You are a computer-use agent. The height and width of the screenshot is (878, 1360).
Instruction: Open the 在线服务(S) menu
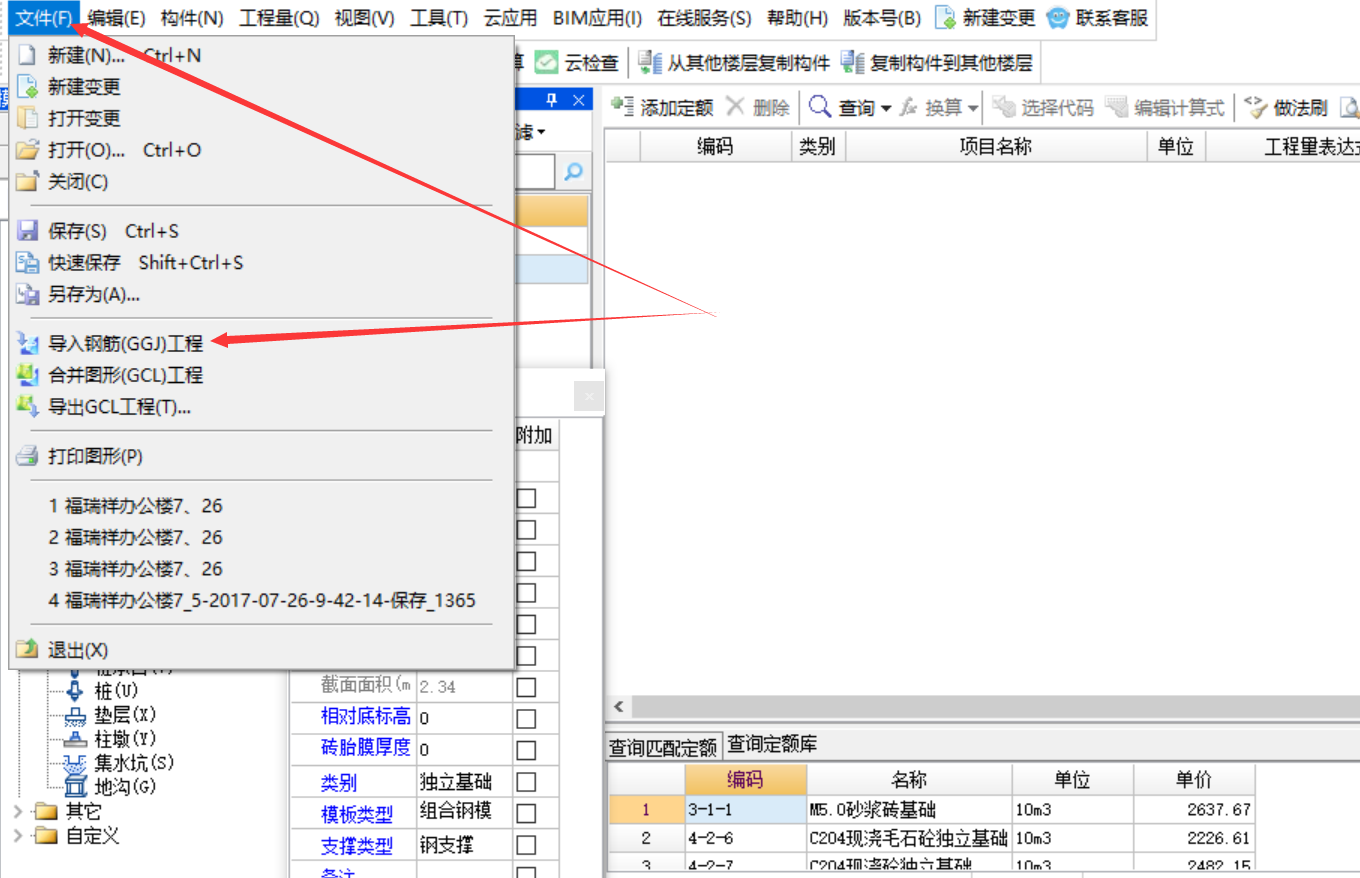pyautogui.click(x=704, y=18)
